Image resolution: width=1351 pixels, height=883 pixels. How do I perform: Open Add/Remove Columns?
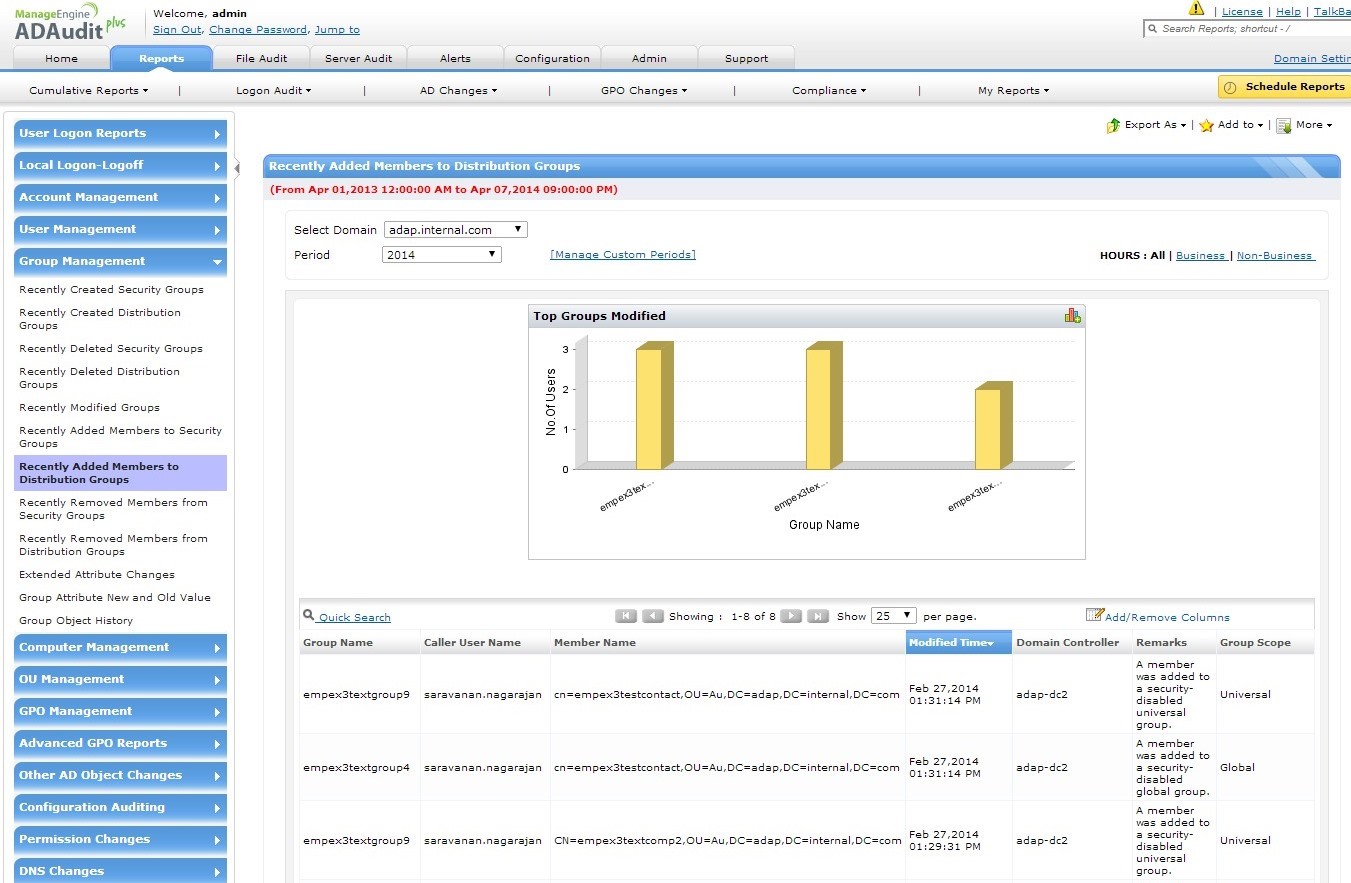coord(1166,617)
